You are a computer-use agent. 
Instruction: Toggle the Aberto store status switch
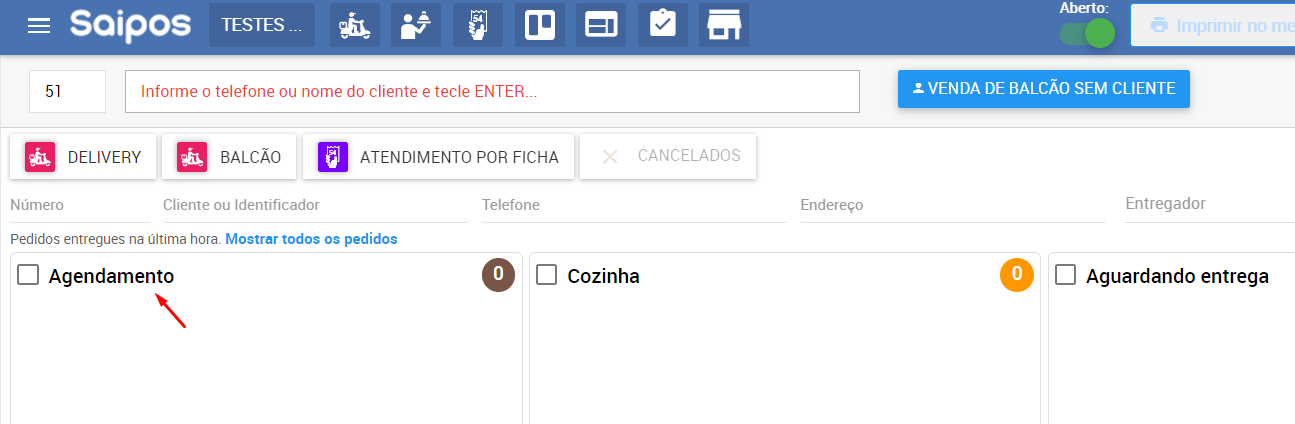[1088, 33]
